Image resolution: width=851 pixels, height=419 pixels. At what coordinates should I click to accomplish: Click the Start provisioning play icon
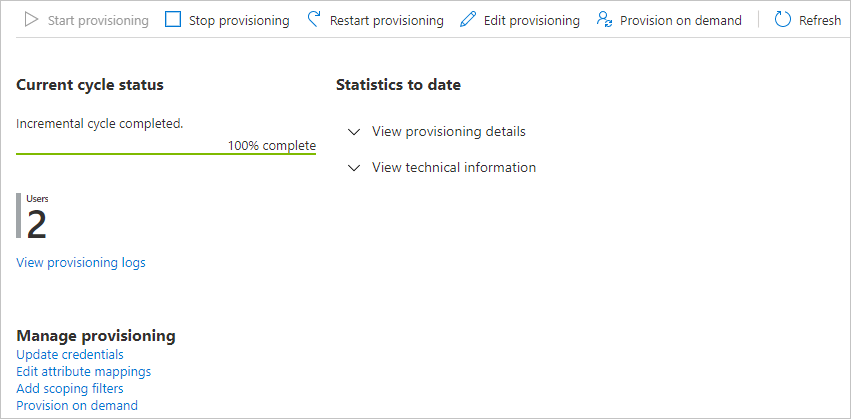pos(32,20)
